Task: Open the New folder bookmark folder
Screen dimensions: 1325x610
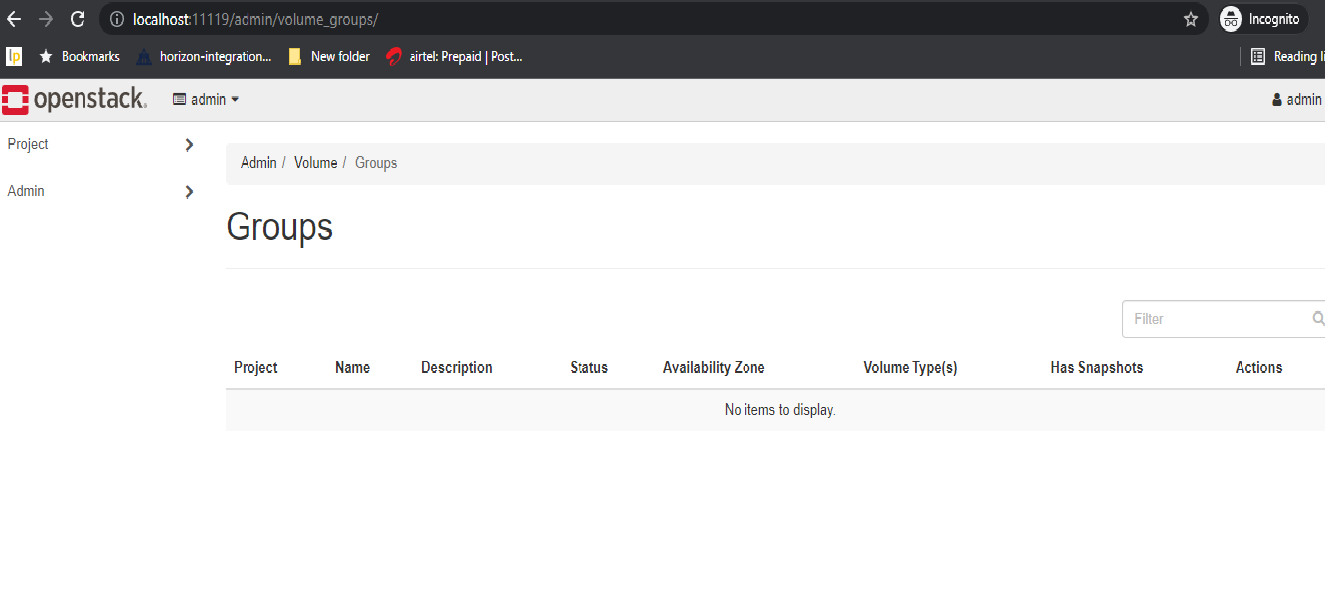Action: pyautogui.click(x=329, y=57)
